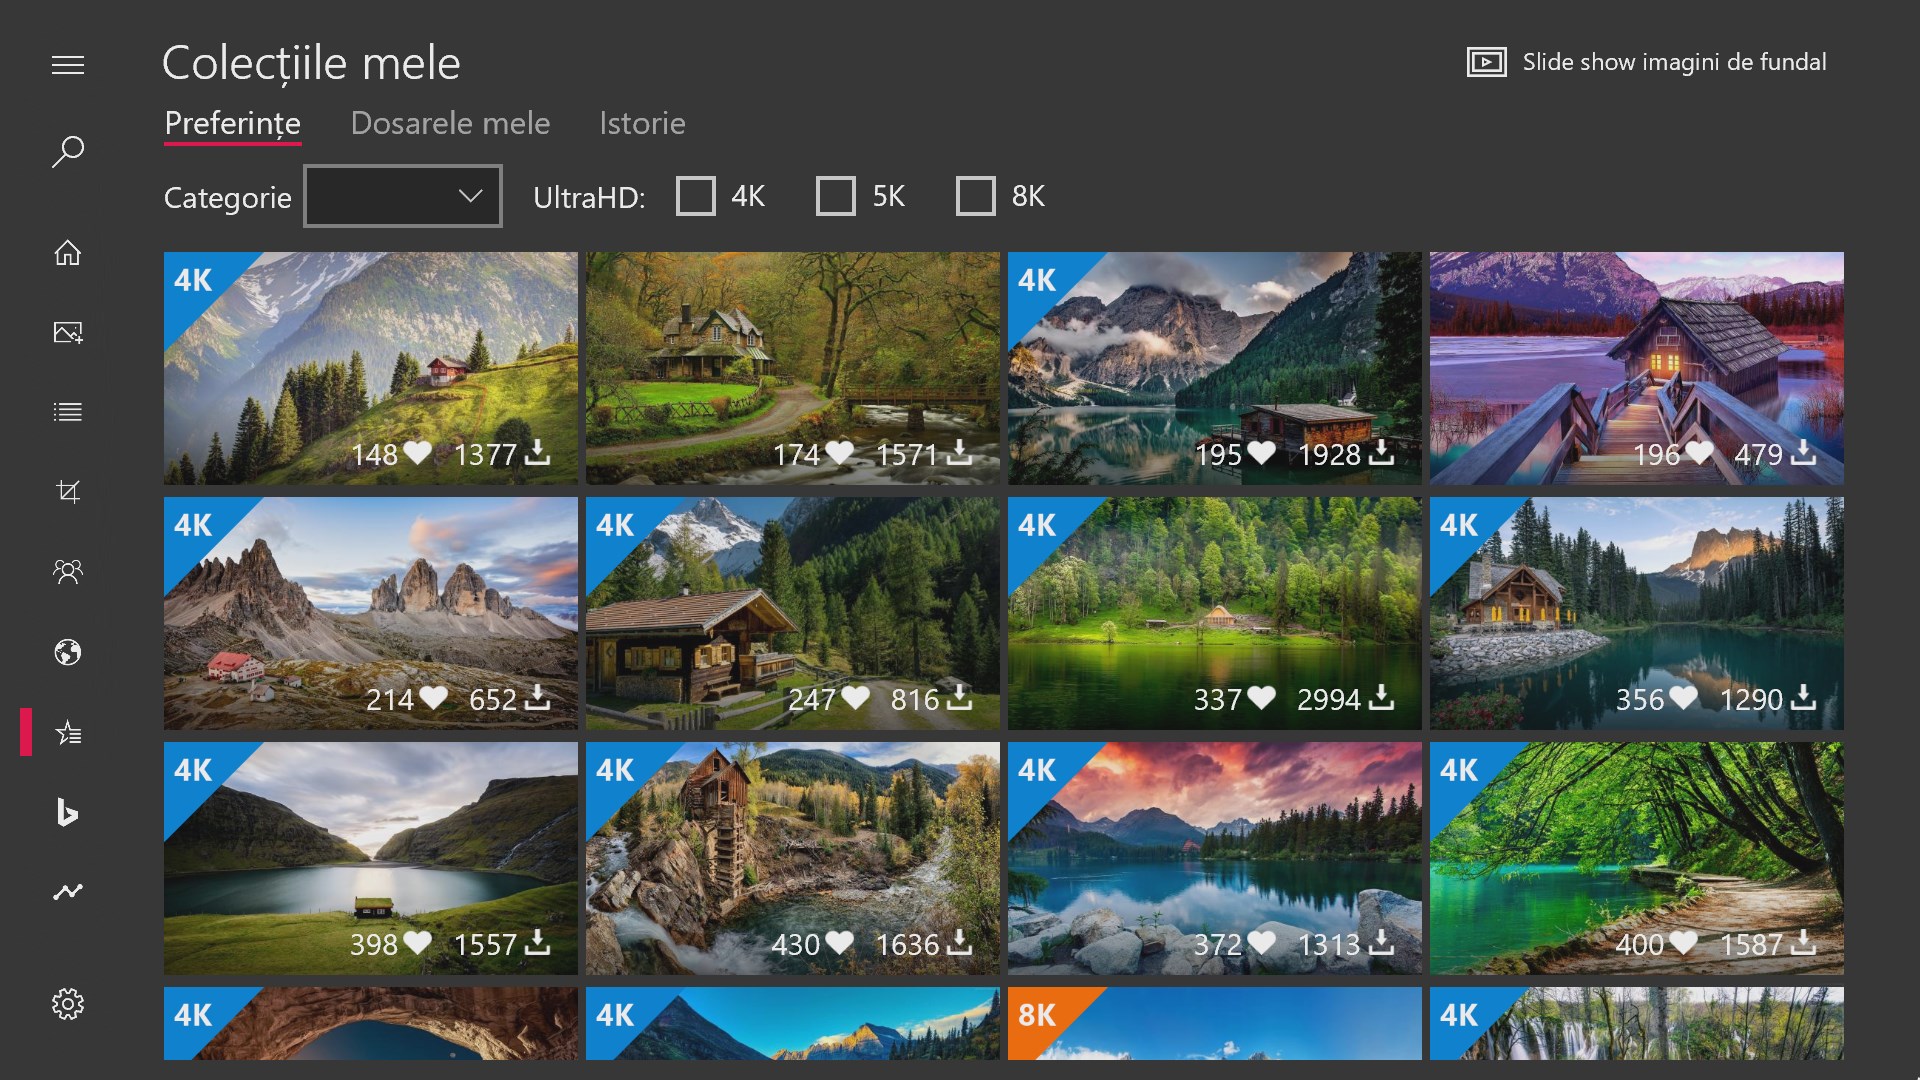Tick the 8K UltraHD checkbox

point(976,197)
